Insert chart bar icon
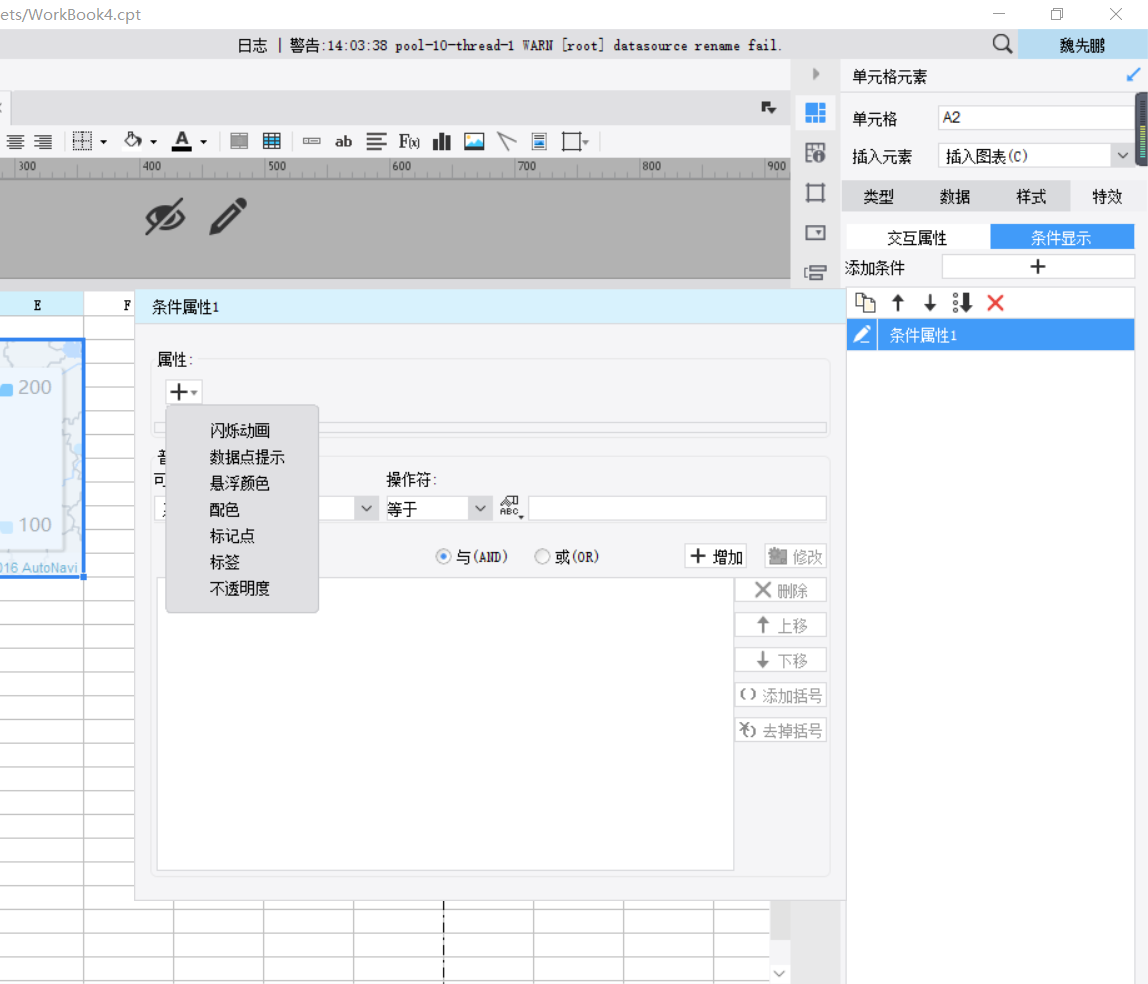This screenshot has height=984, width=1148. tap(441, 141)
